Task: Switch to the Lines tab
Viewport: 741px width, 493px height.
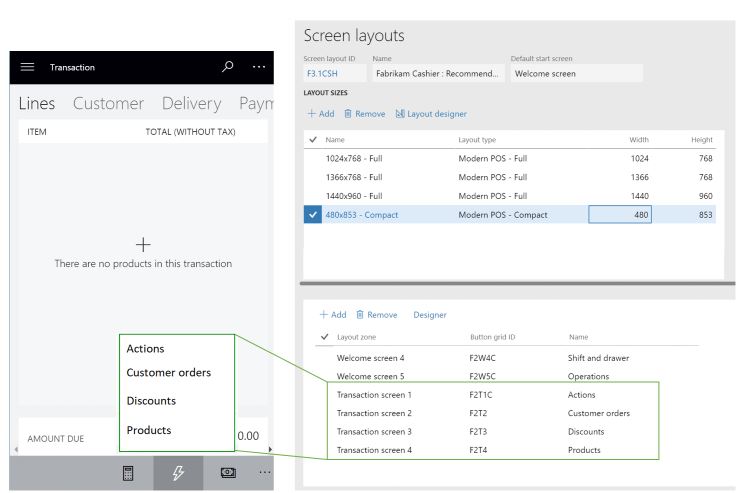Action: pos(37,103)
